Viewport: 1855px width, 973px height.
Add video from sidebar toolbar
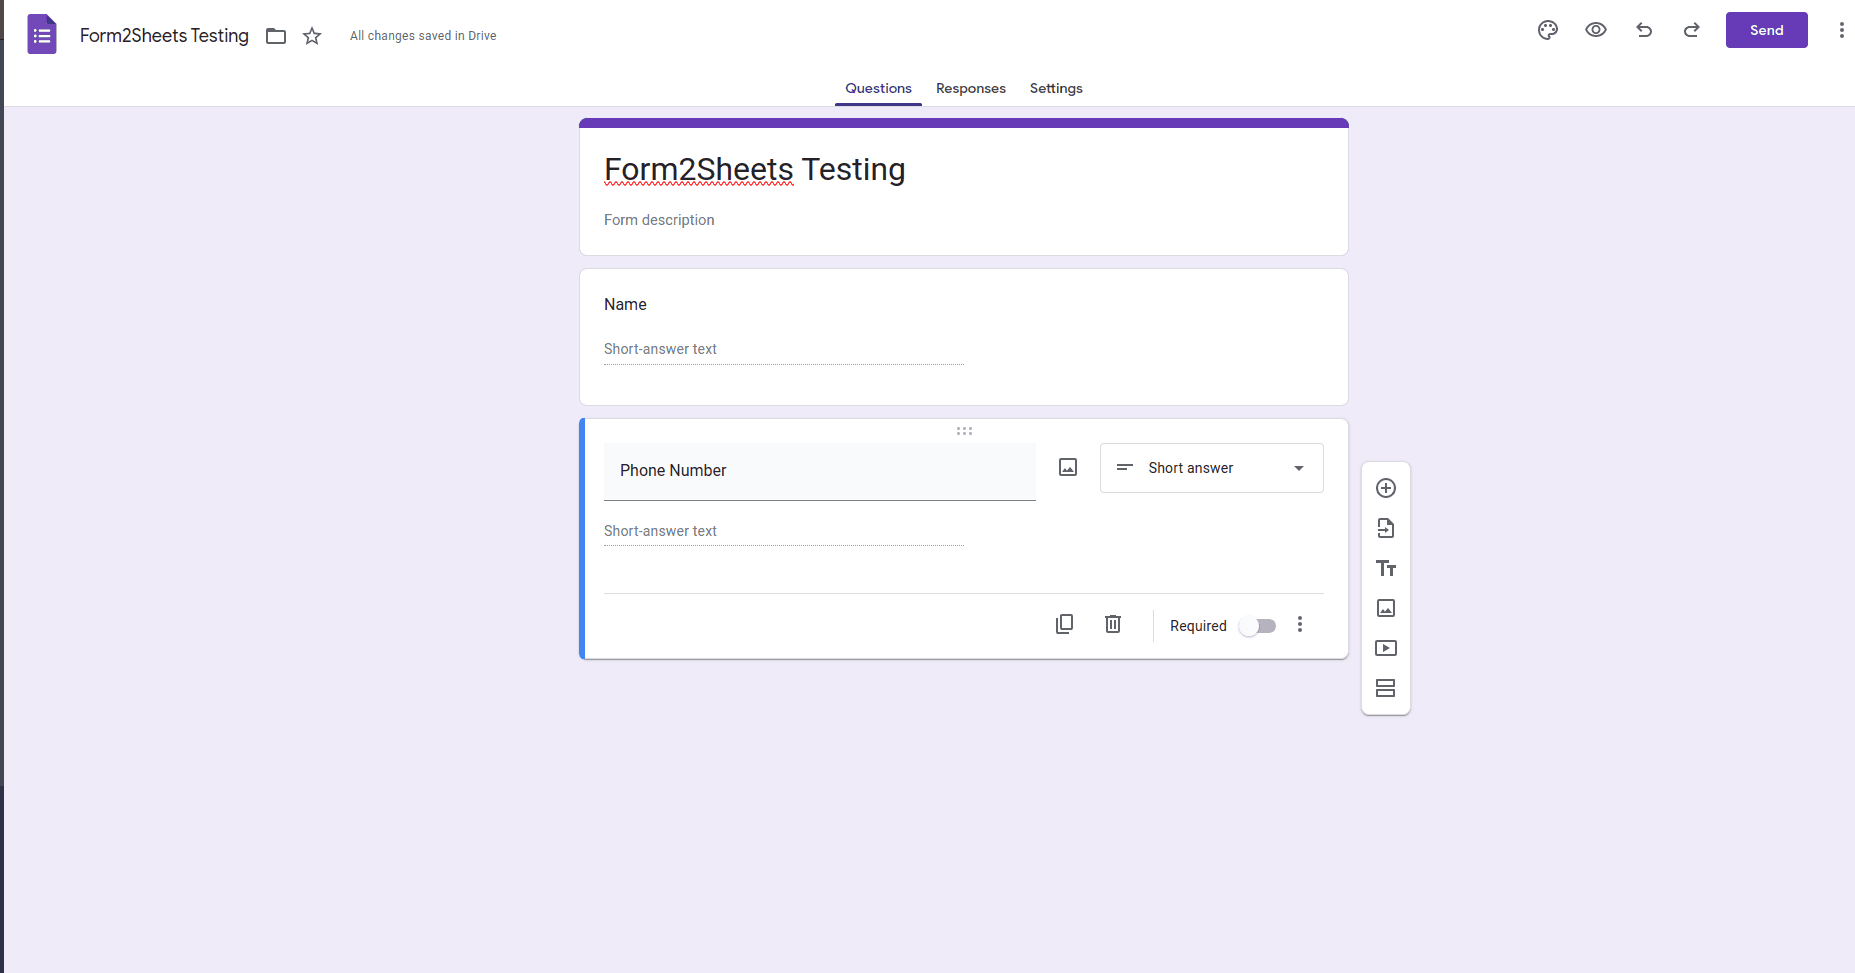click(1386, 648)
